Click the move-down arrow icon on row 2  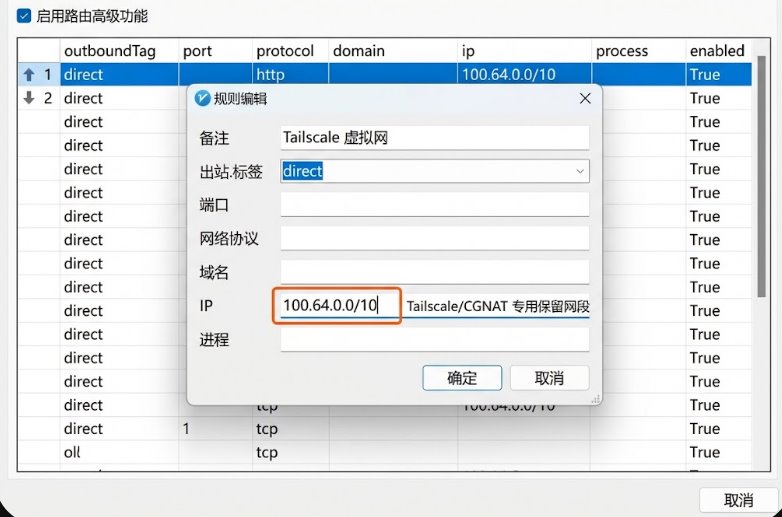(x=29, y=98)
